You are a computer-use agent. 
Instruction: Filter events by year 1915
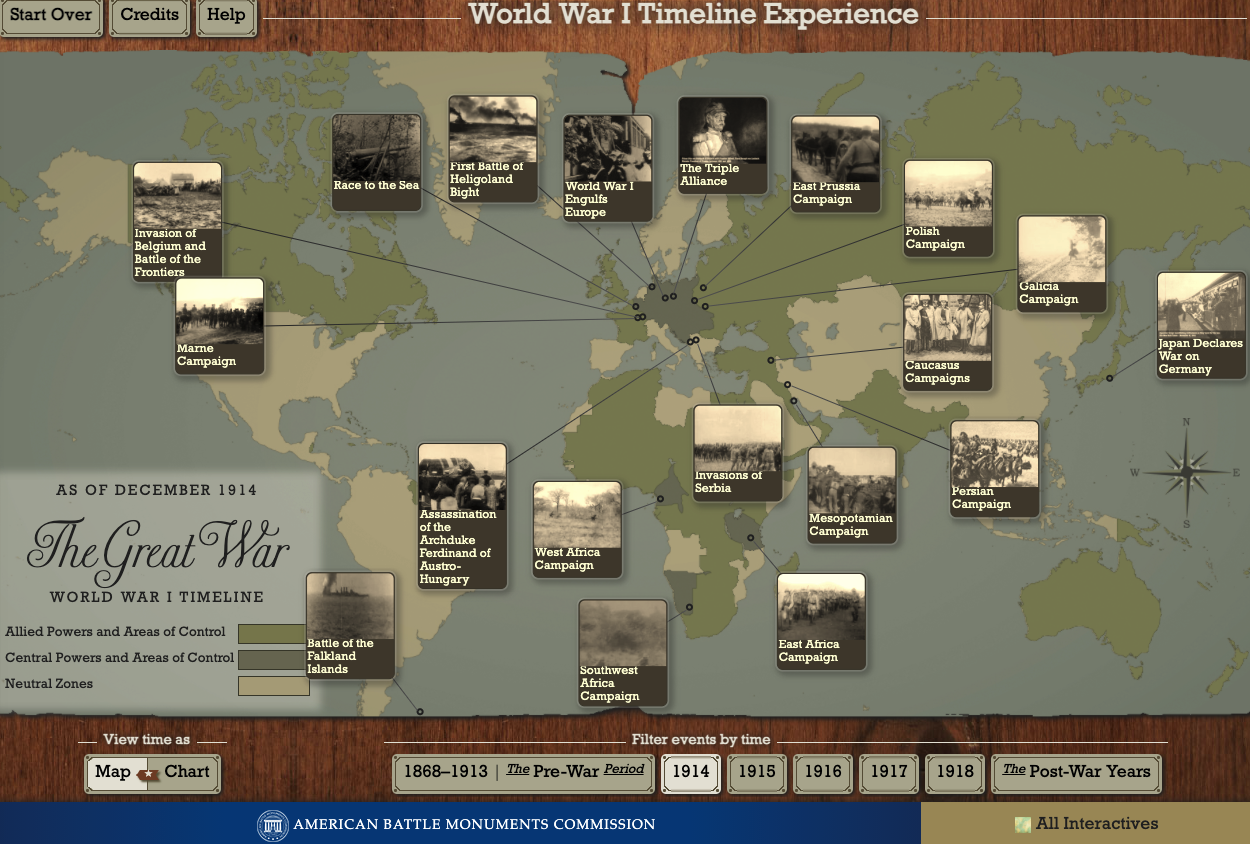[x=757, y=772]
